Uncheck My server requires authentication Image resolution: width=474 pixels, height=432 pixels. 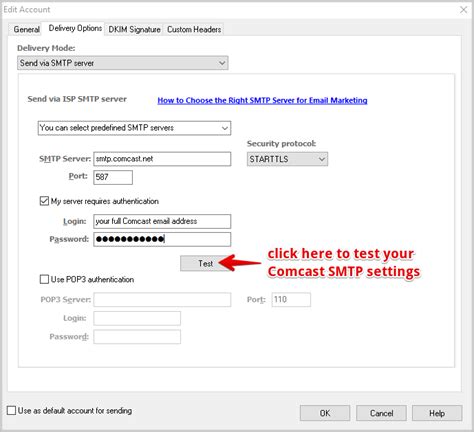click(x=44, y=201)
